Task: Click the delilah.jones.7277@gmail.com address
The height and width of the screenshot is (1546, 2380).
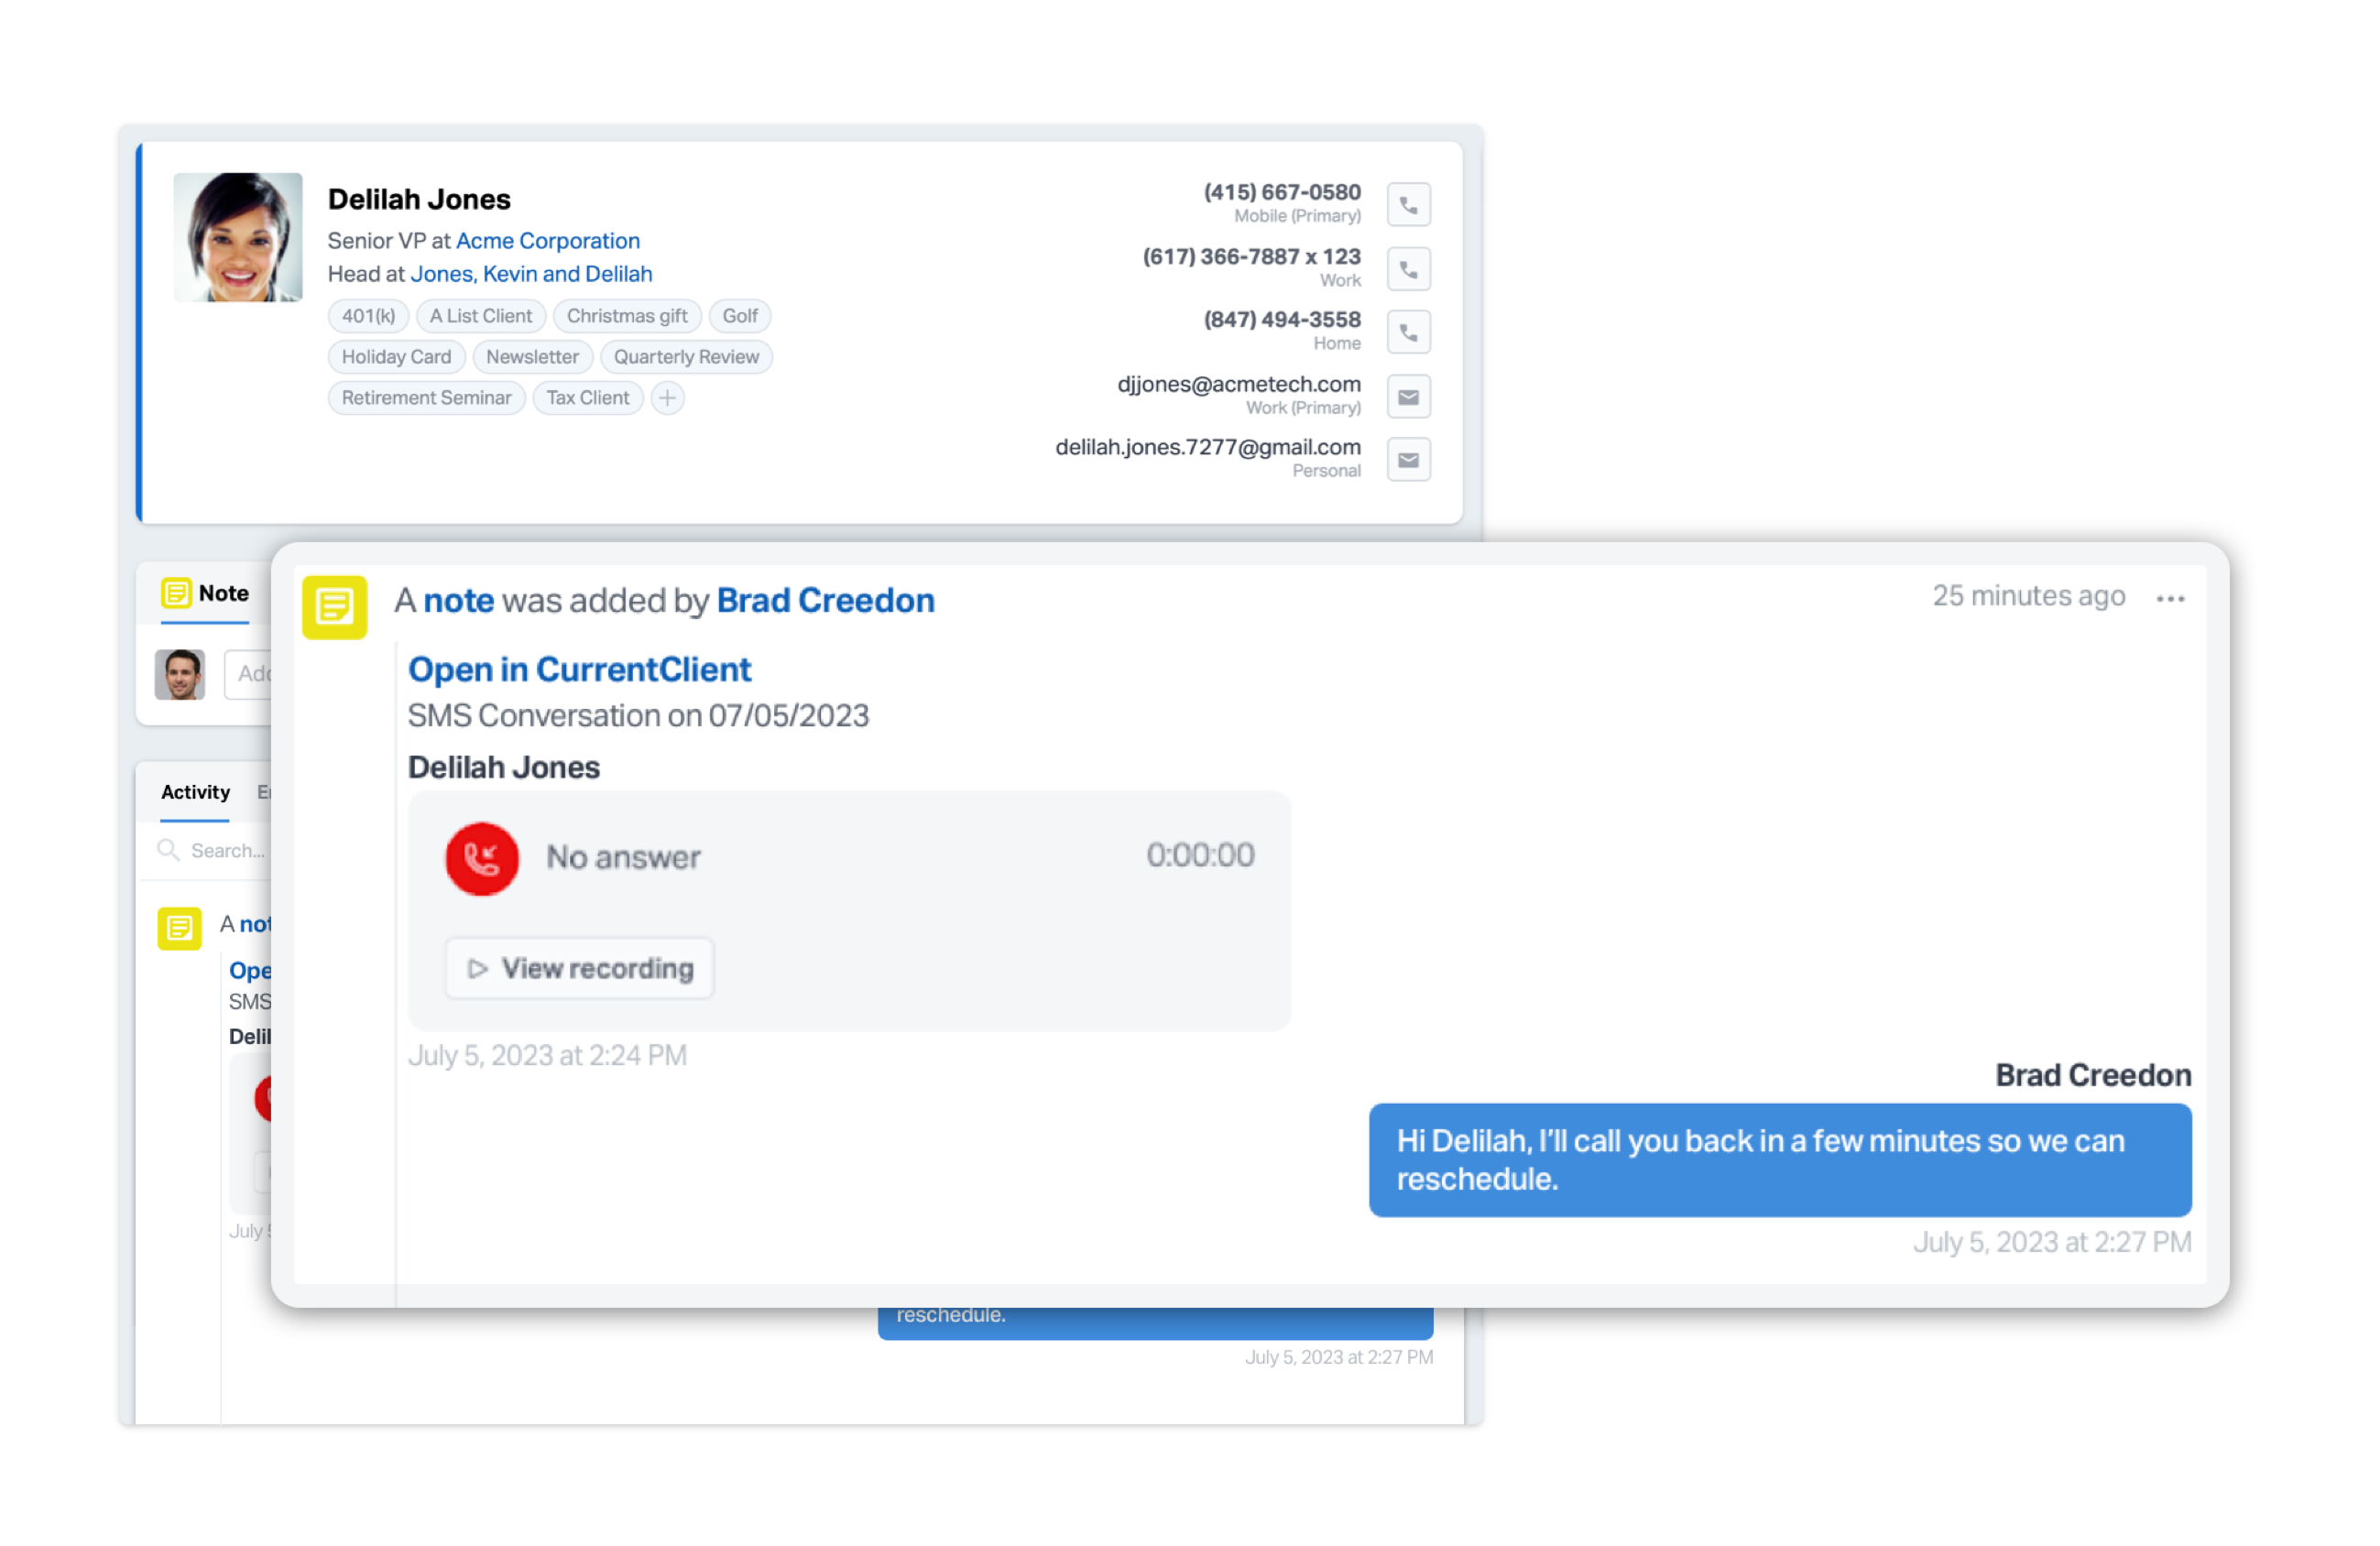Action: click(1208, 448)
